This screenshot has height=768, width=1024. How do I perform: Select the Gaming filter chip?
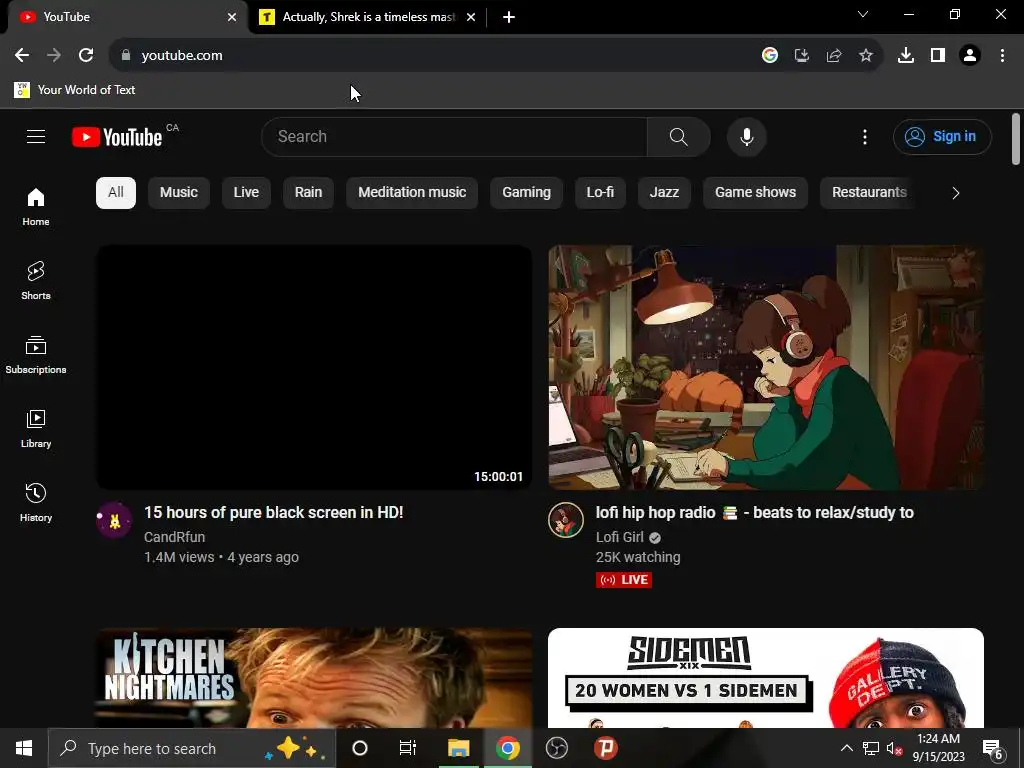[526, 193]
